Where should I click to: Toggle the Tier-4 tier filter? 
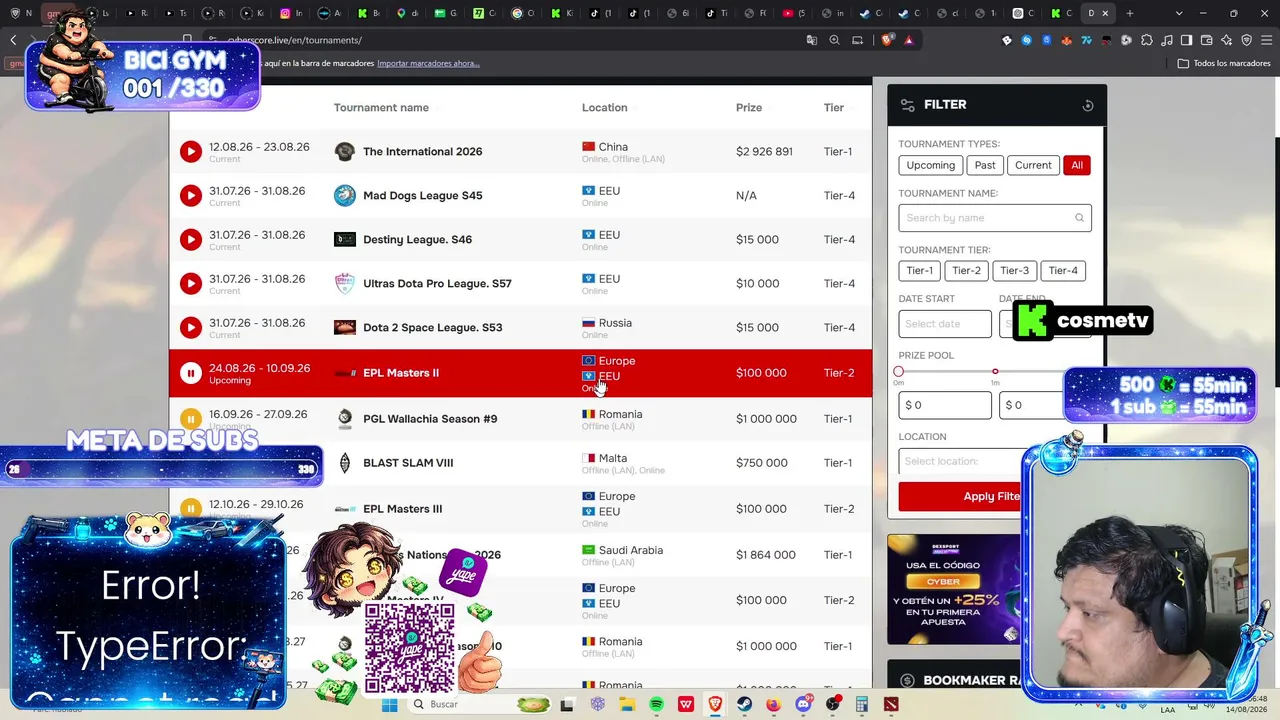1063,271
